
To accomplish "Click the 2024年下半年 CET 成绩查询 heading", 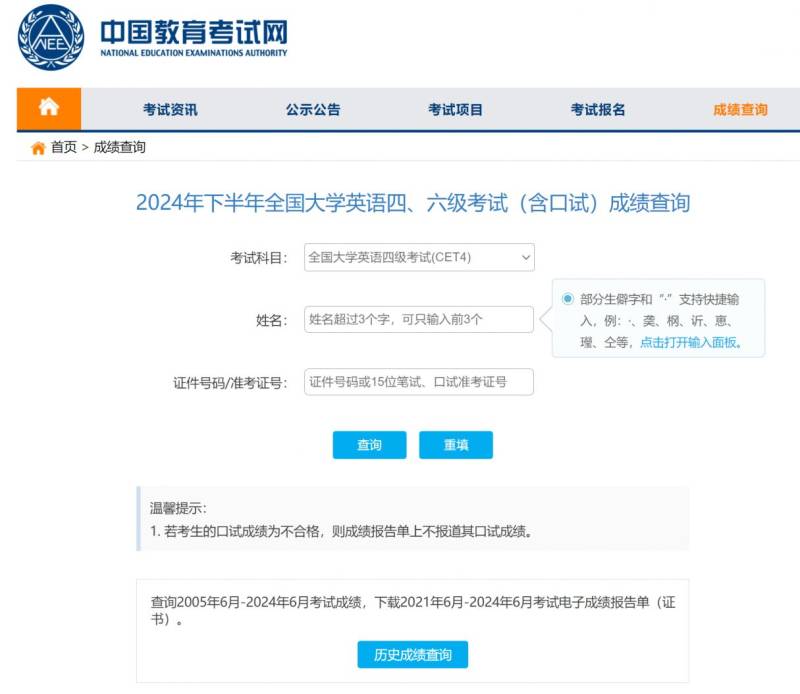I will pyautogui.click(x=413, y=203).
